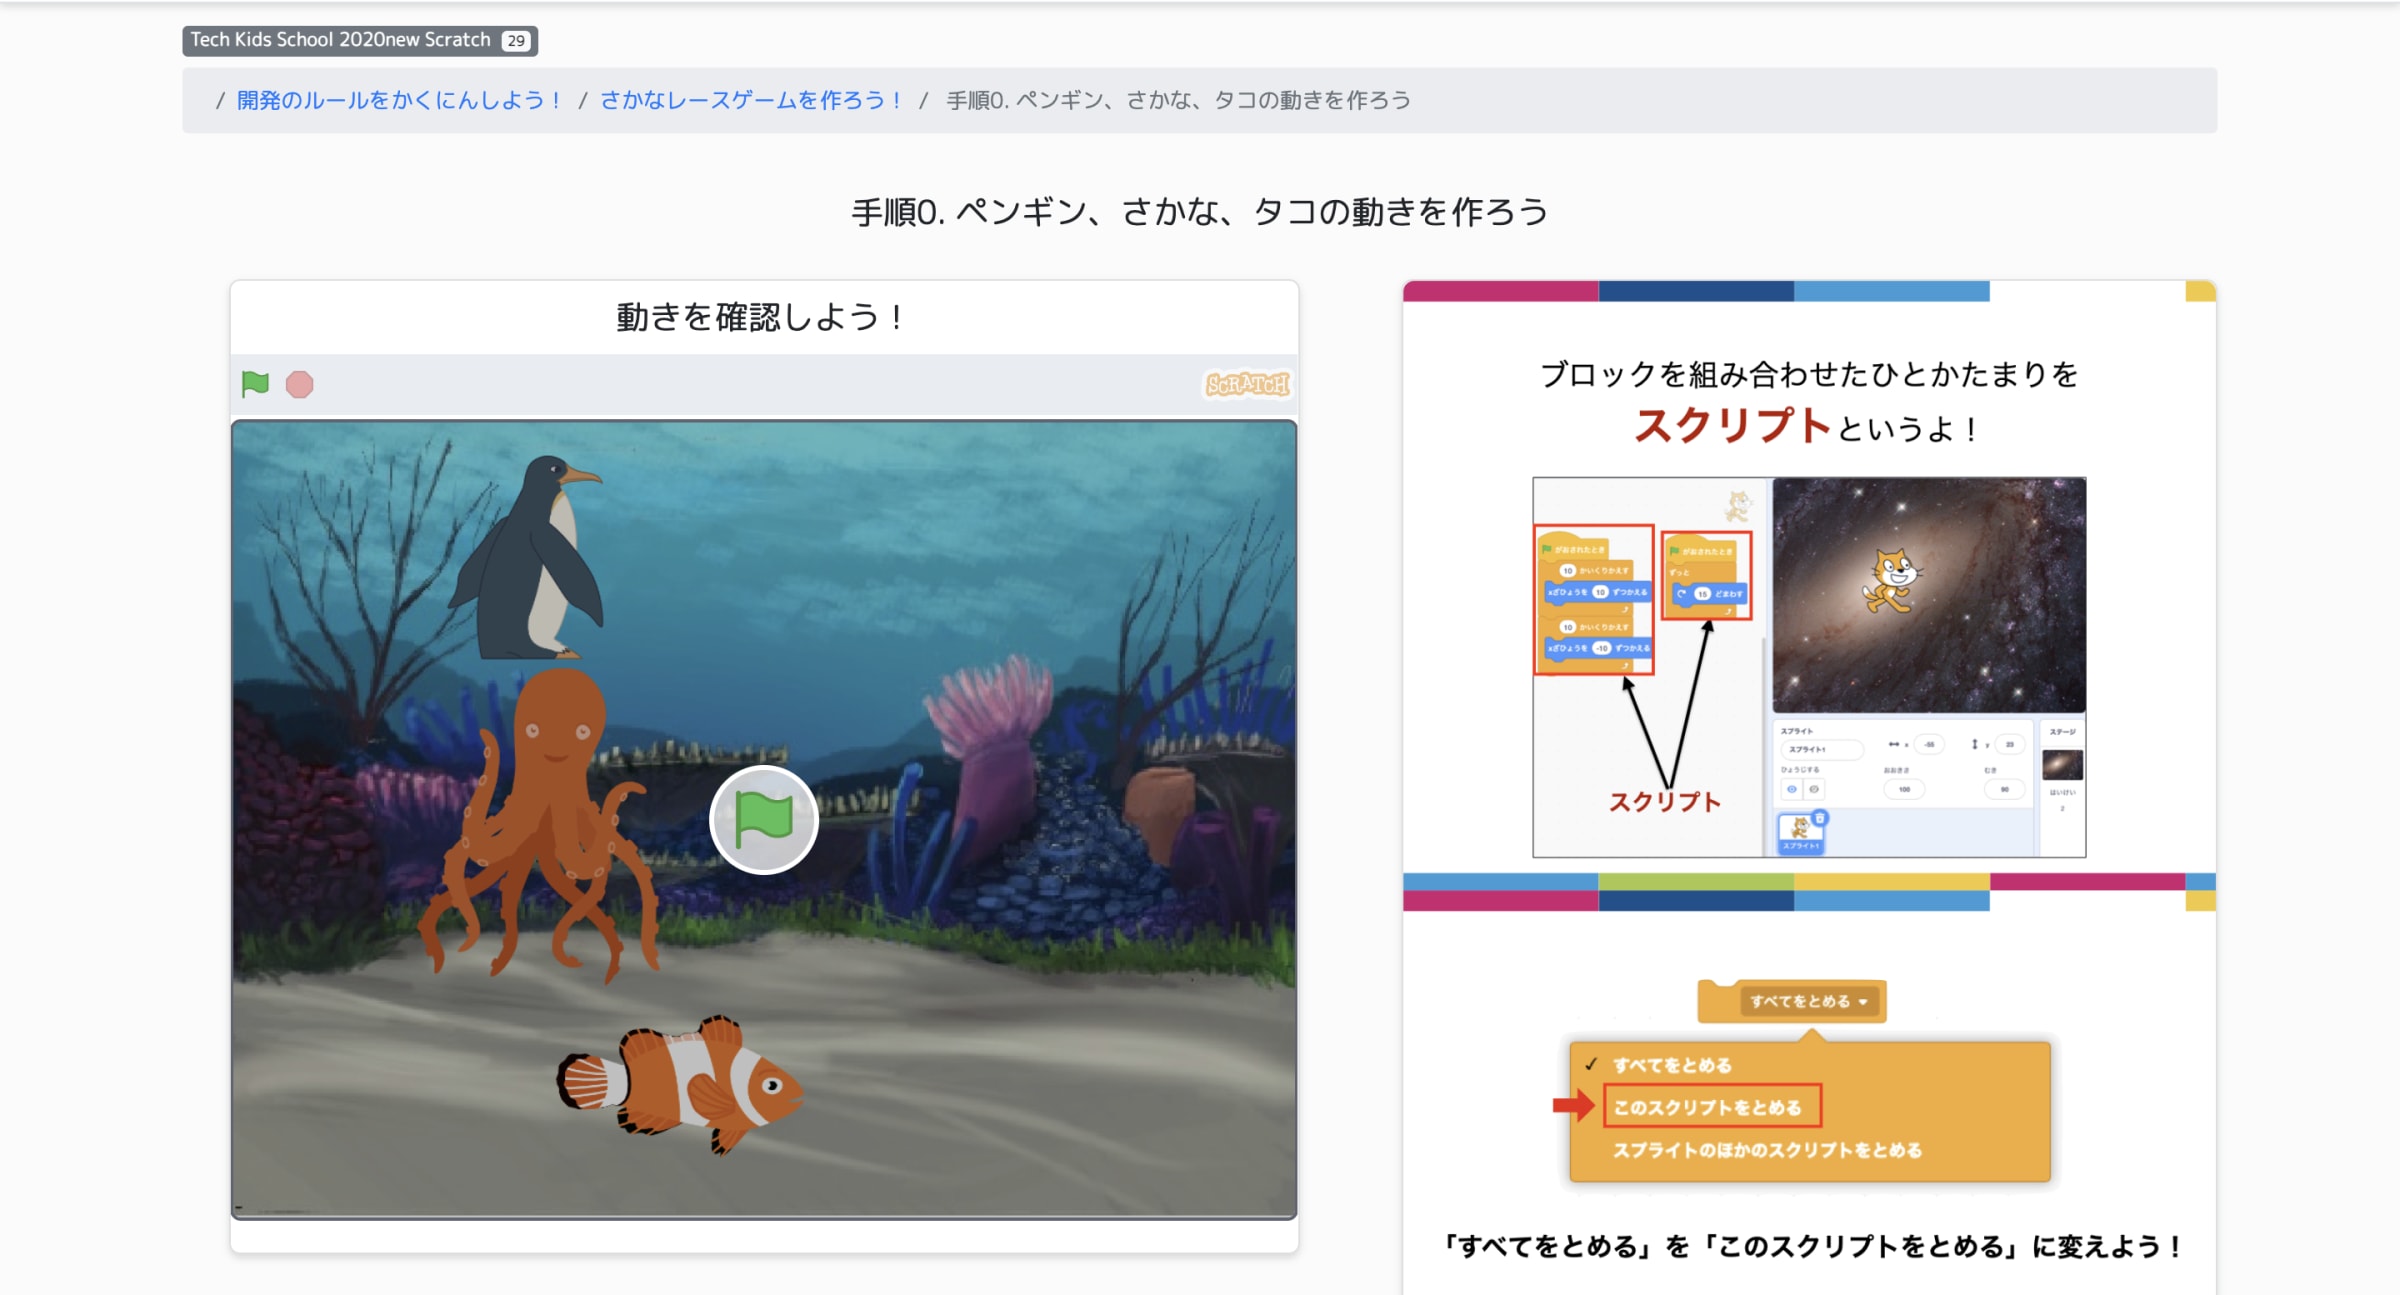Click the Scratch logo in player header

1246,384
